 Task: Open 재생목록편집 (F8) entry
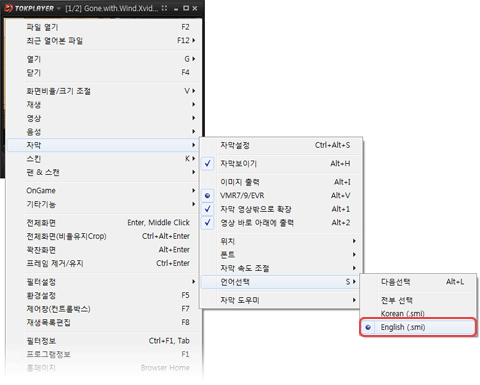[x=104, y=322]
